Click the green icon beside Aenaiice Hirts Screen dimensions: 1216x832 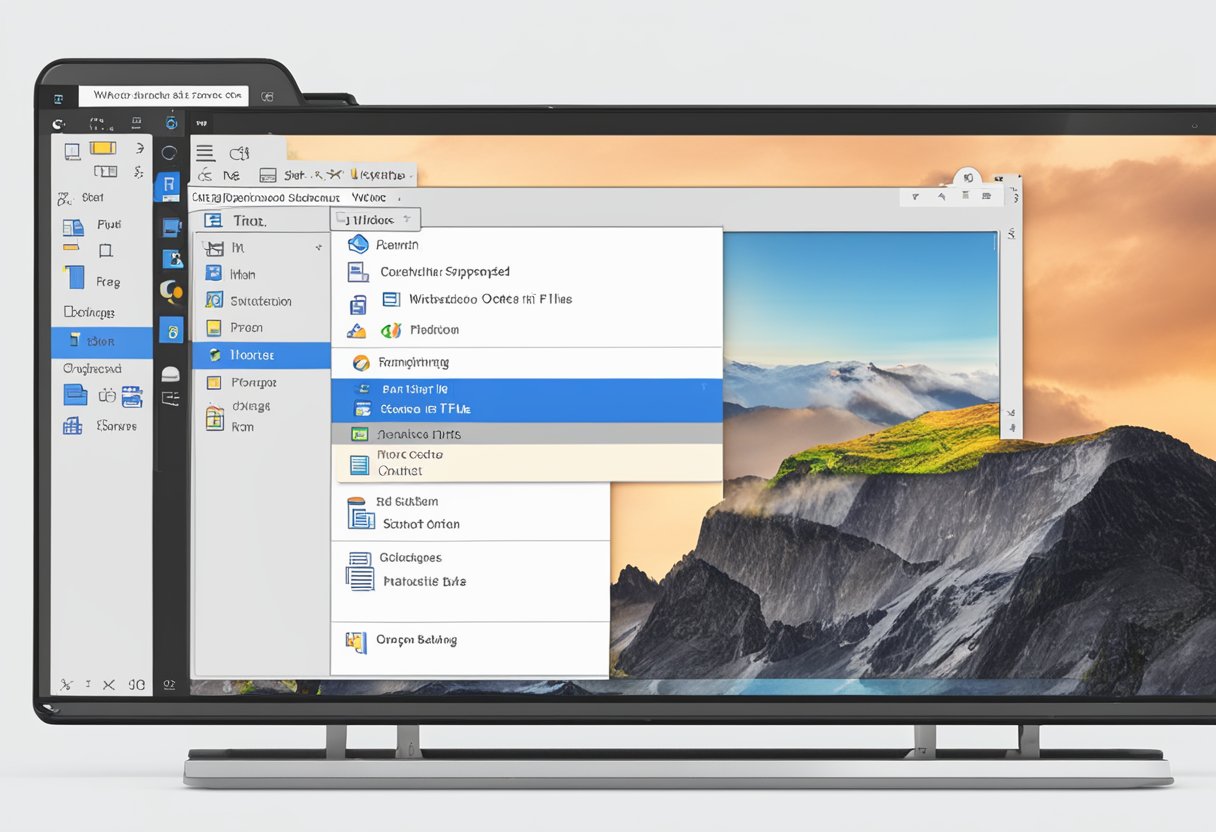click(360, 435)
